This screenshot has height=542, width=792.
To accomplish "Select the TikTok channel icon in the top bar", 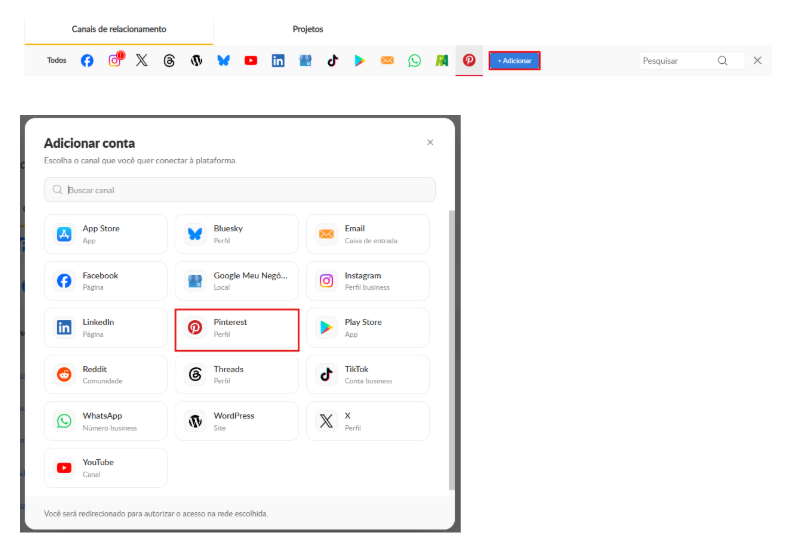I will [332, 61].
